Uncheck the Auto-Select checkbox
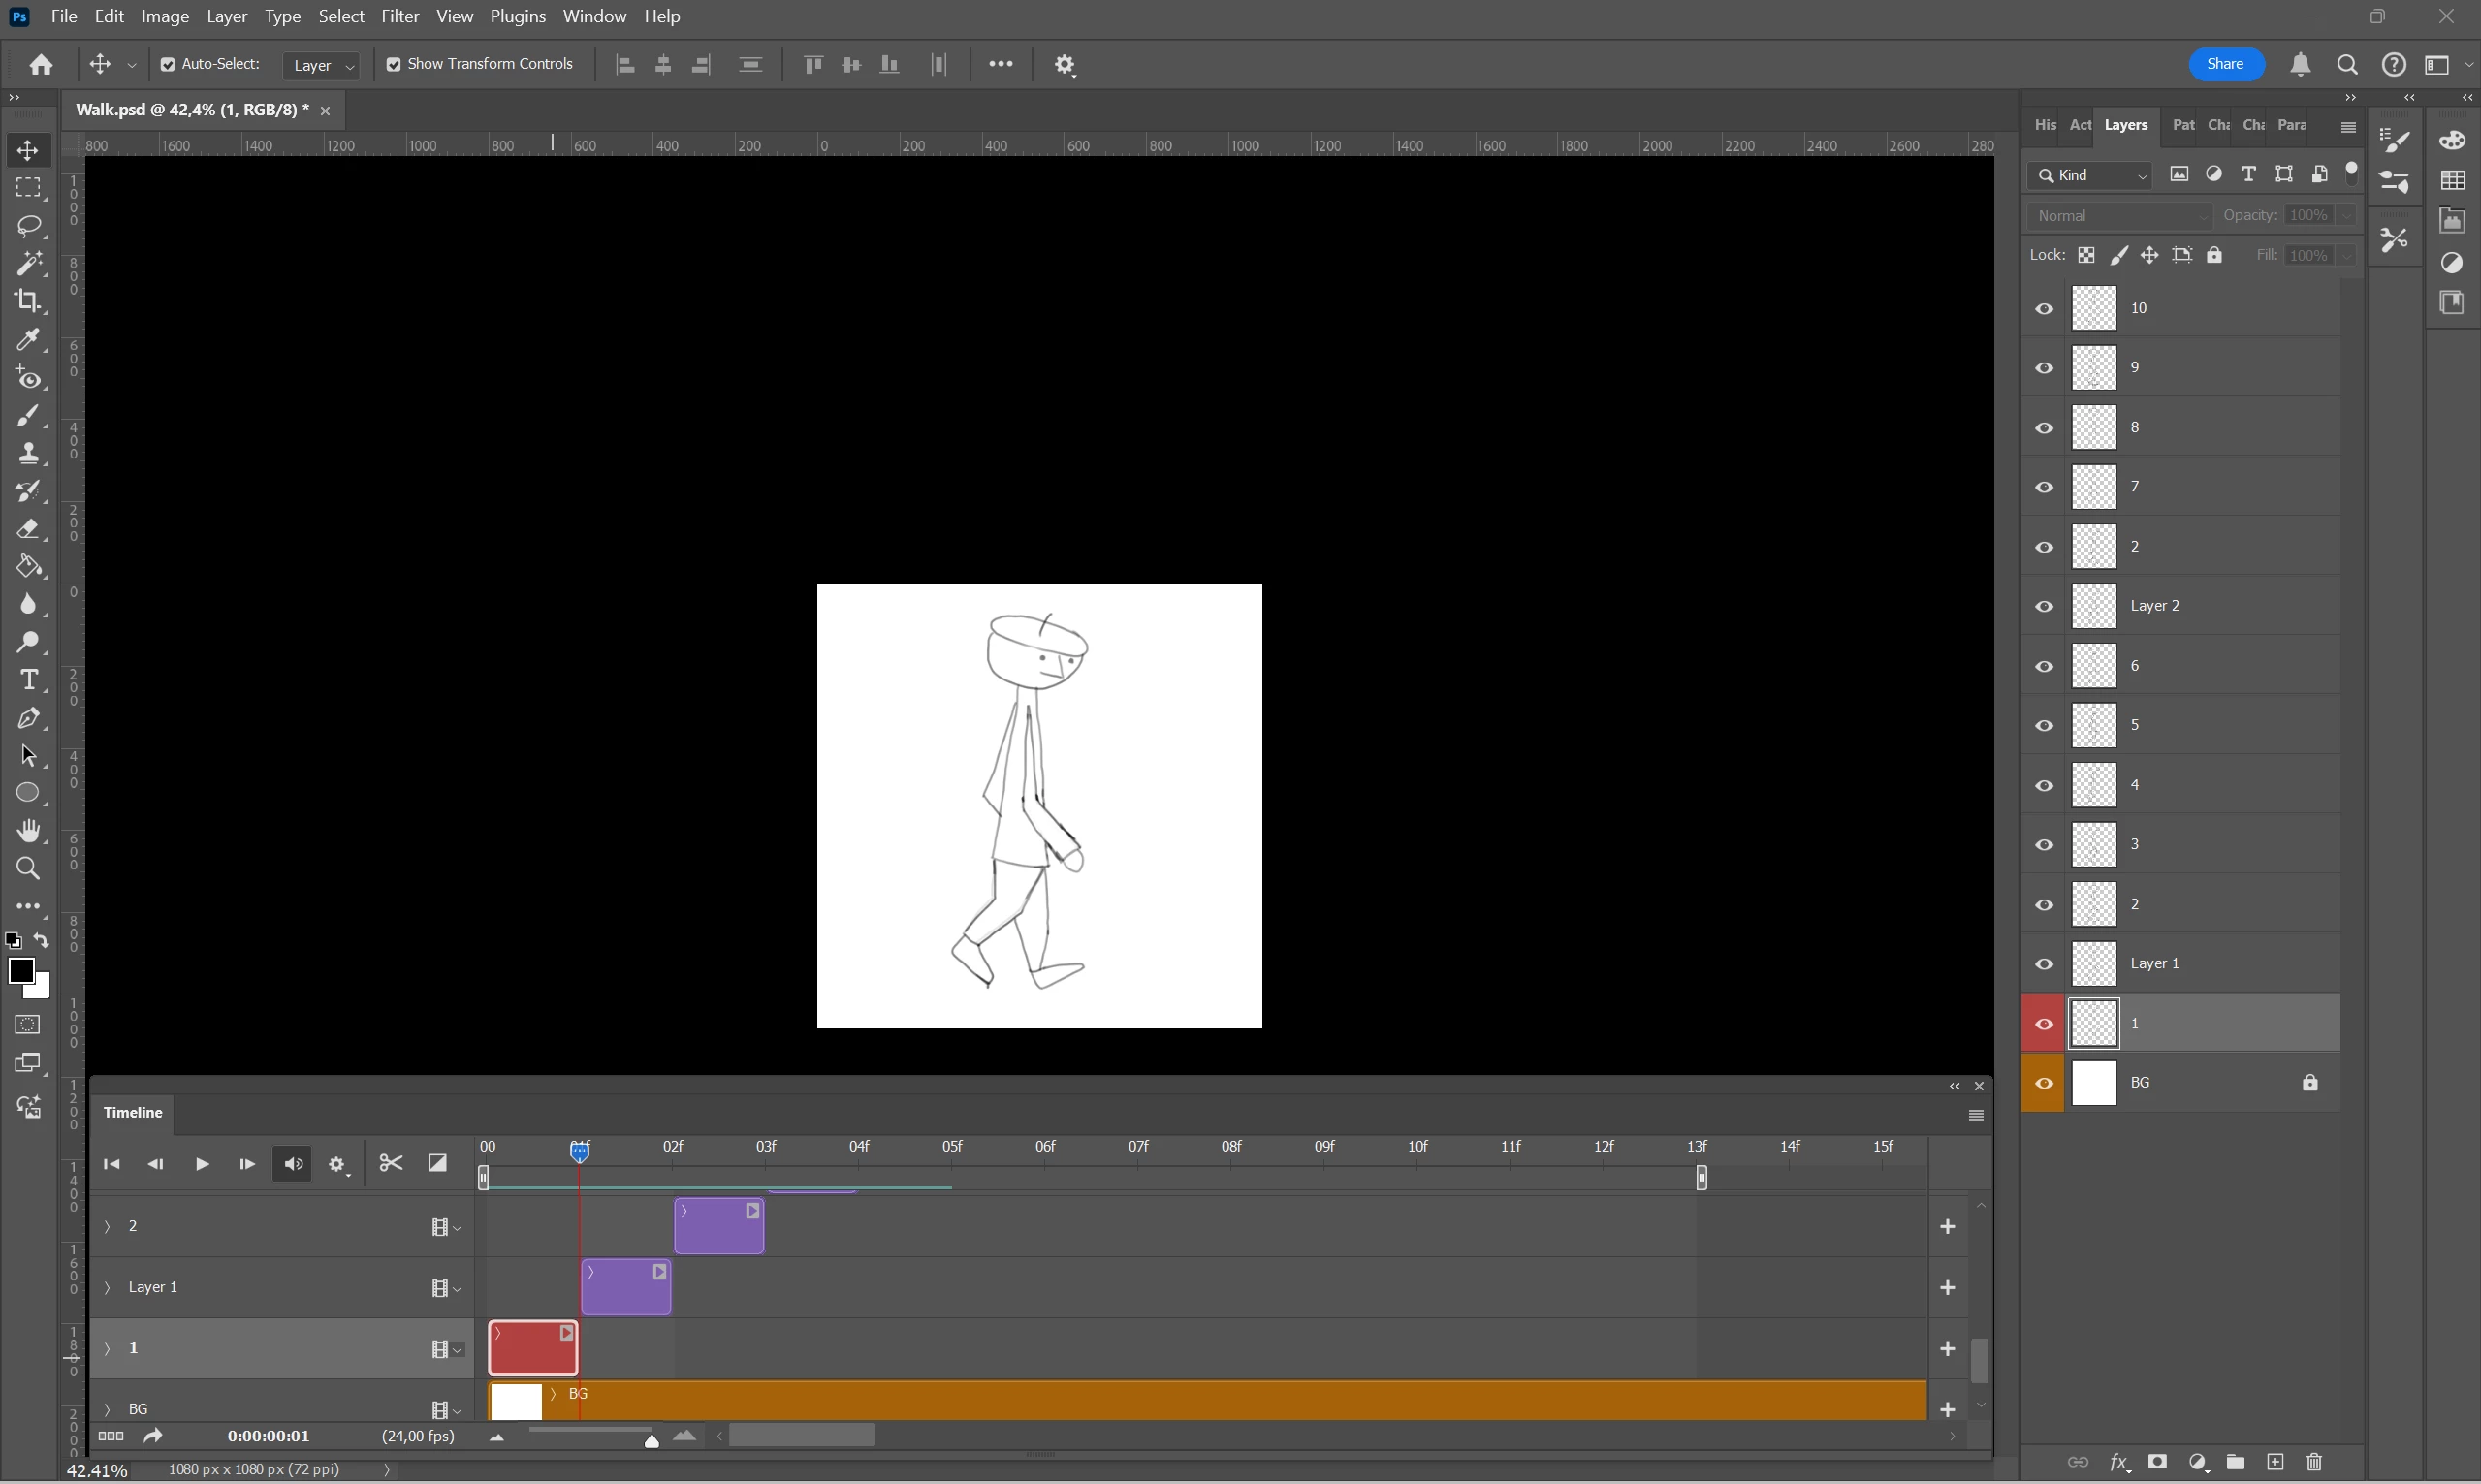 click(168, 65)
